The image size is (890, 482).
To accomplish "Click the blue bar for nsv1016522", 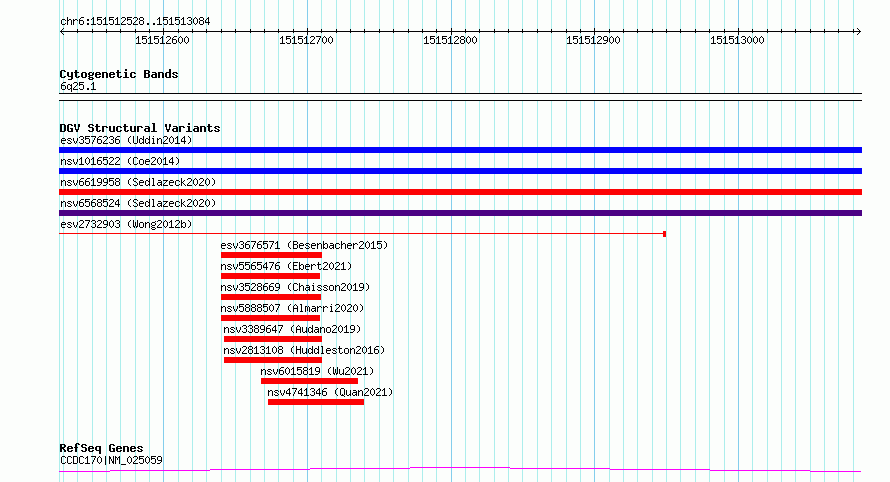I will tap(460, 171).
